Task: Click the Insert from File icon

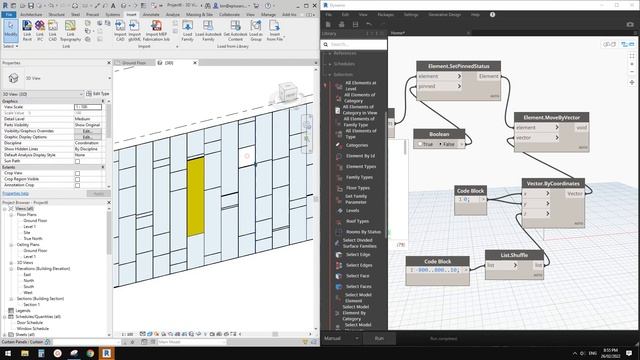Action: point(275,31)
